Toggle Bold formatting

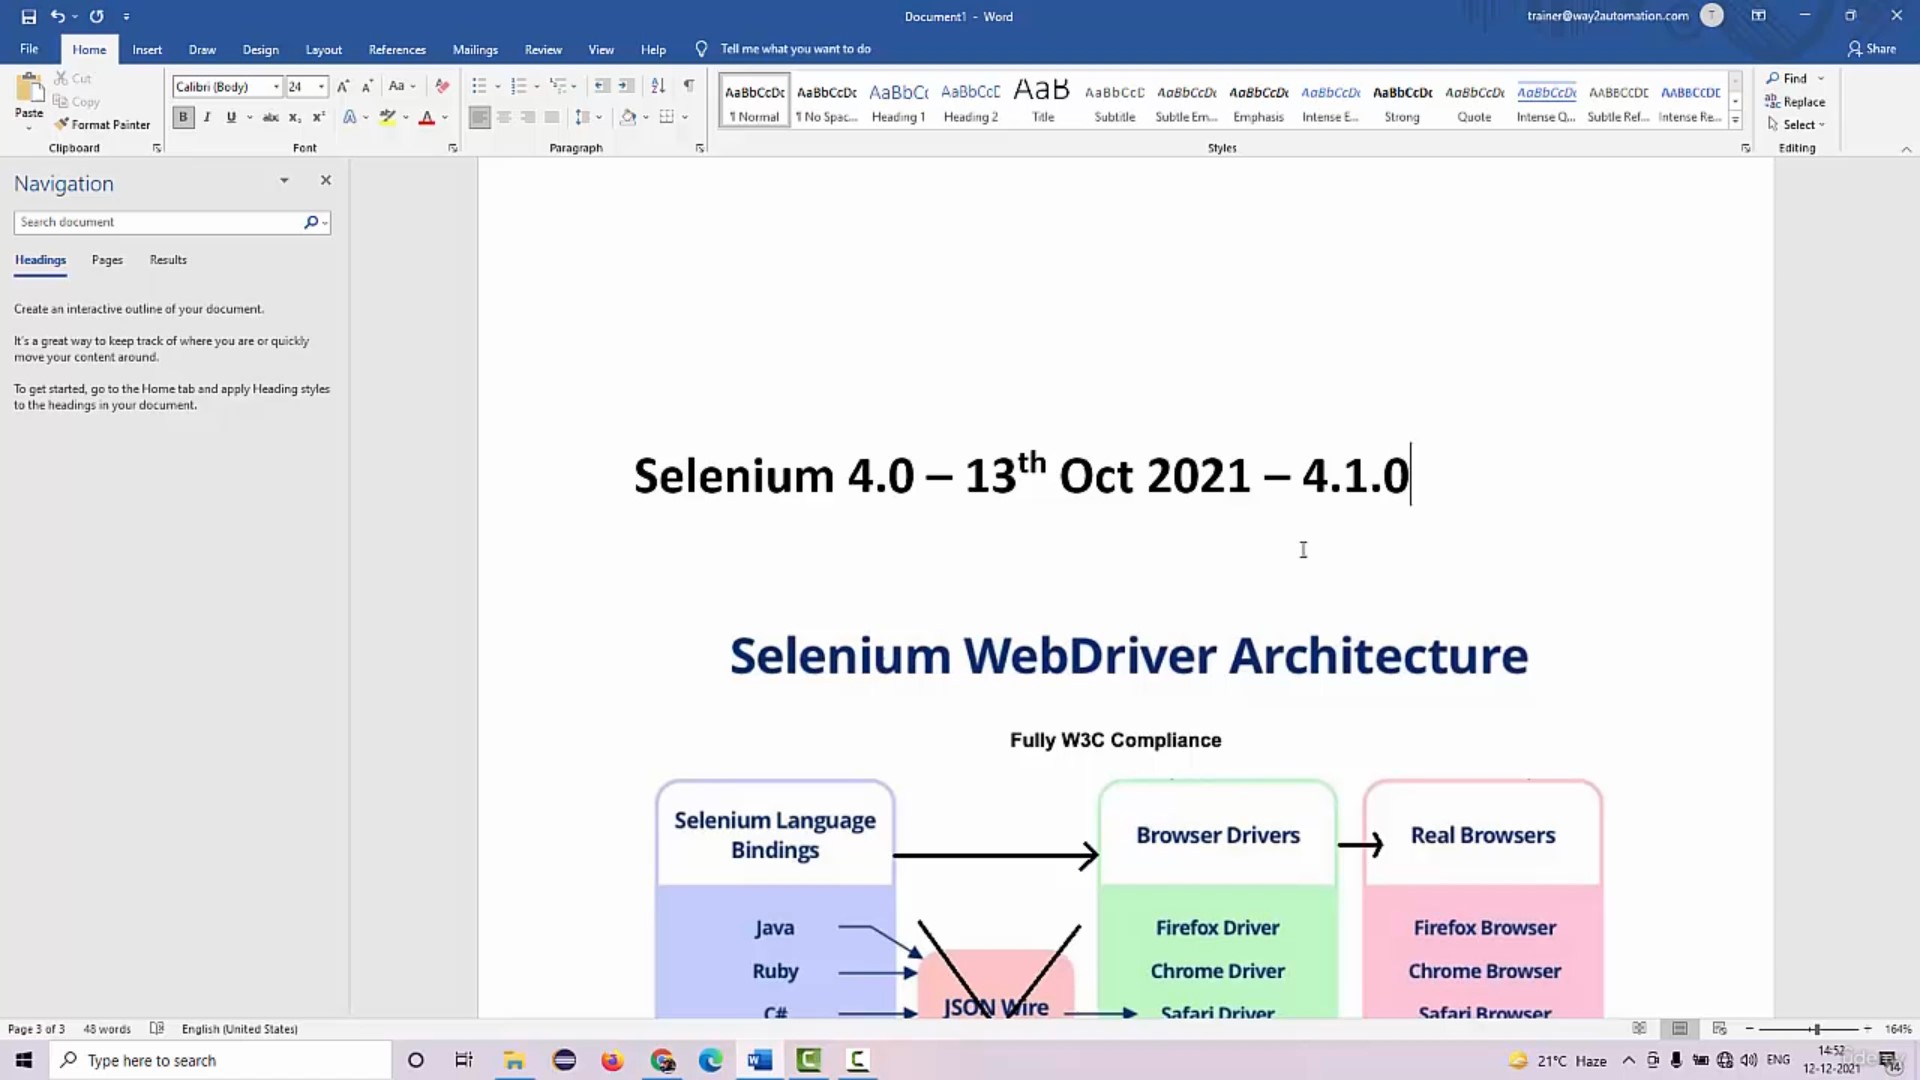(x=183, y=117)
